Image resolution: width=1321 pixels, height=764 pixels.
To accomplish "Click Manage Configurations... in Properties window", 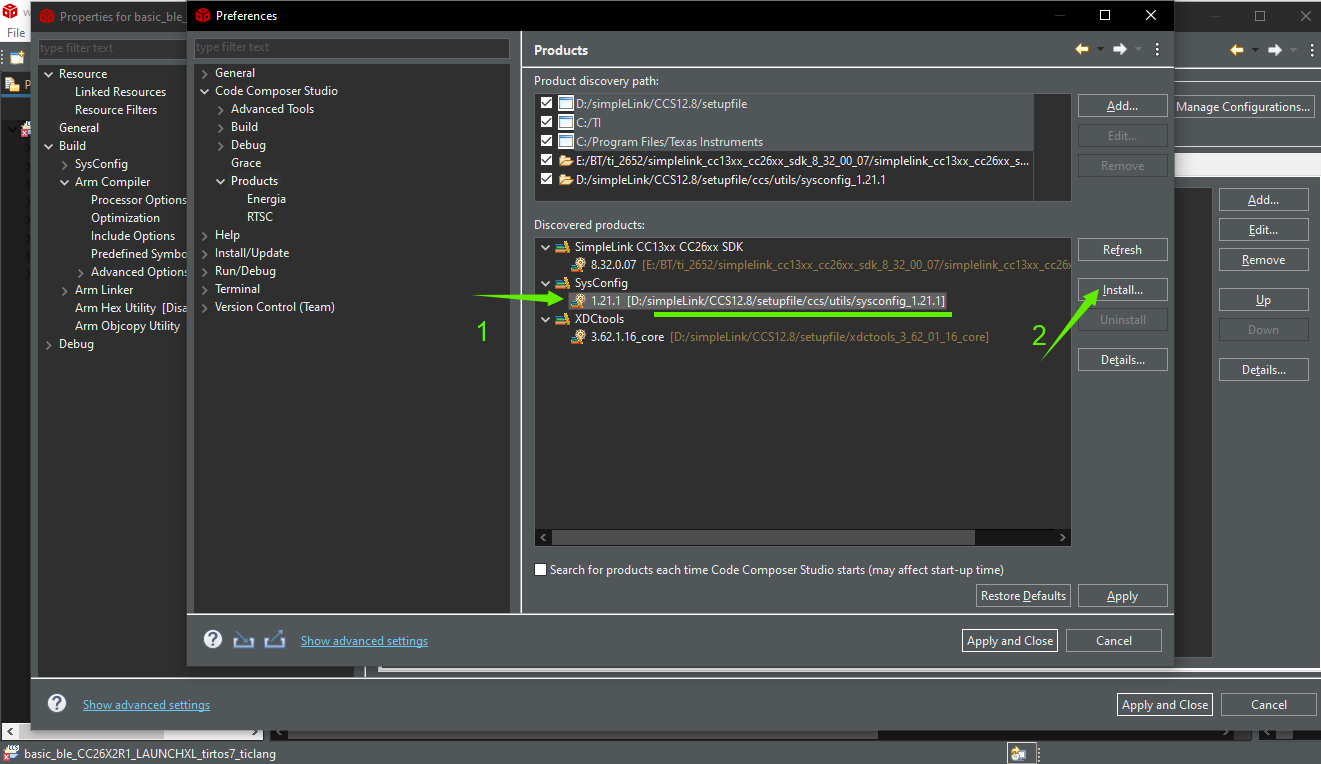I will pos(1243,107).
